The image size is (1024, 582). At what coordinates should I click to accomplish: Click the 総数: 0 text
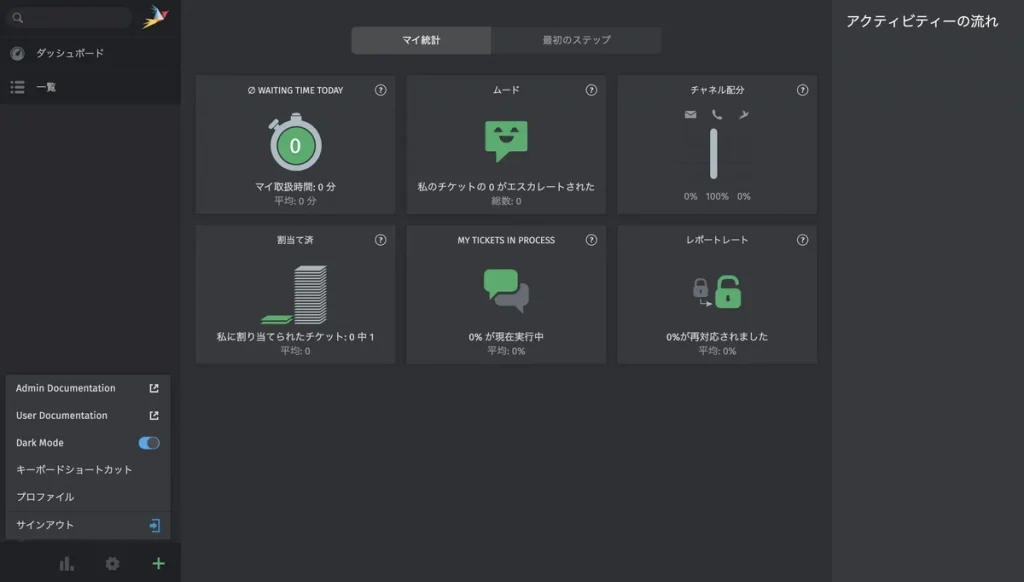[506, 201]
